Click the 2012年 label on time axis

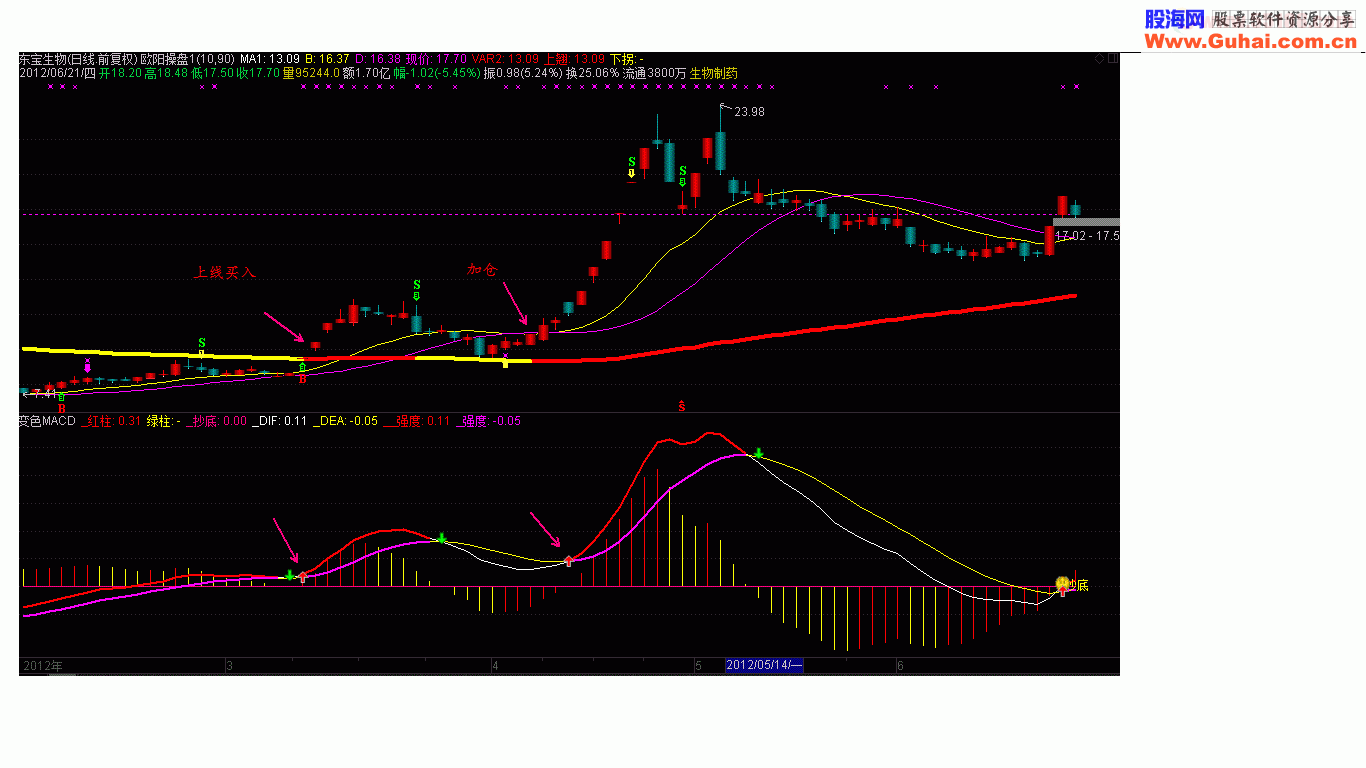coord(41,665)
